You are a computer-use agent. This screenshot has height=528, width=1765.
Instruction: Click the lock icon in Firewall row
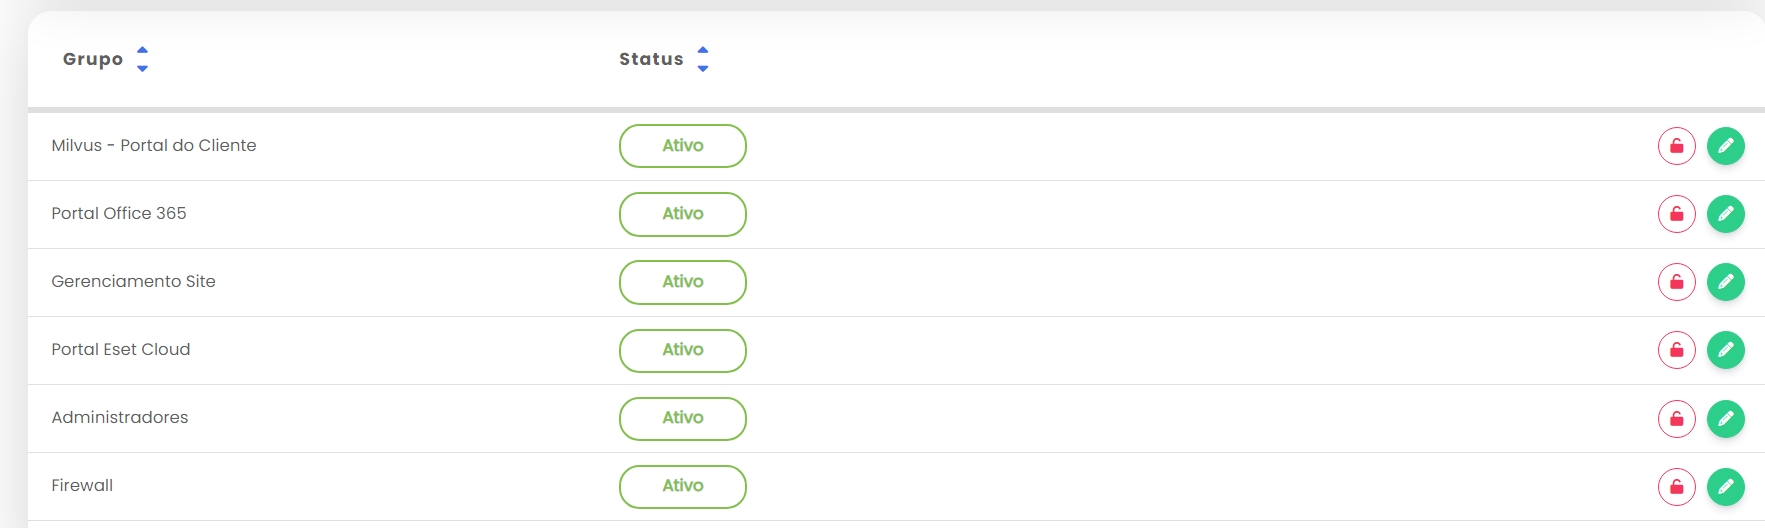[1676, 487]
